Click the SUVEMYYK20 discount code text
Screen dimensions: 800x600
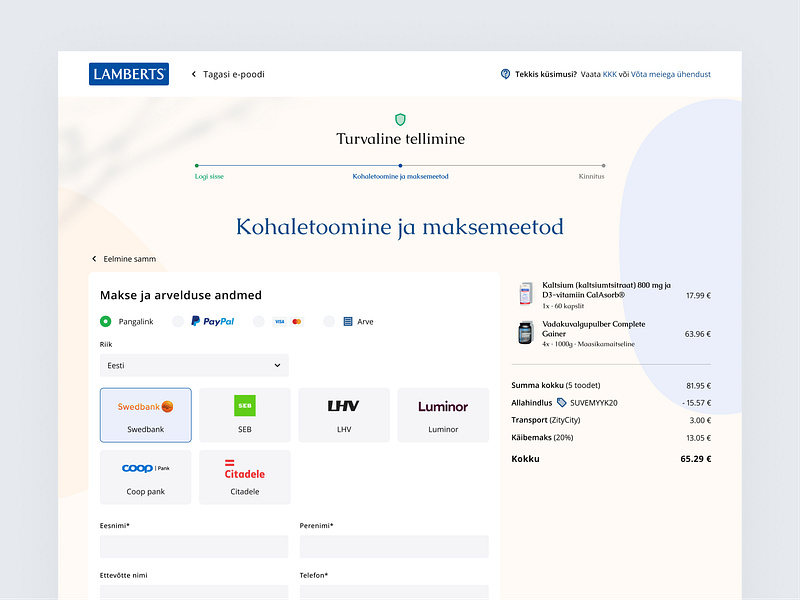coord(593,403)
